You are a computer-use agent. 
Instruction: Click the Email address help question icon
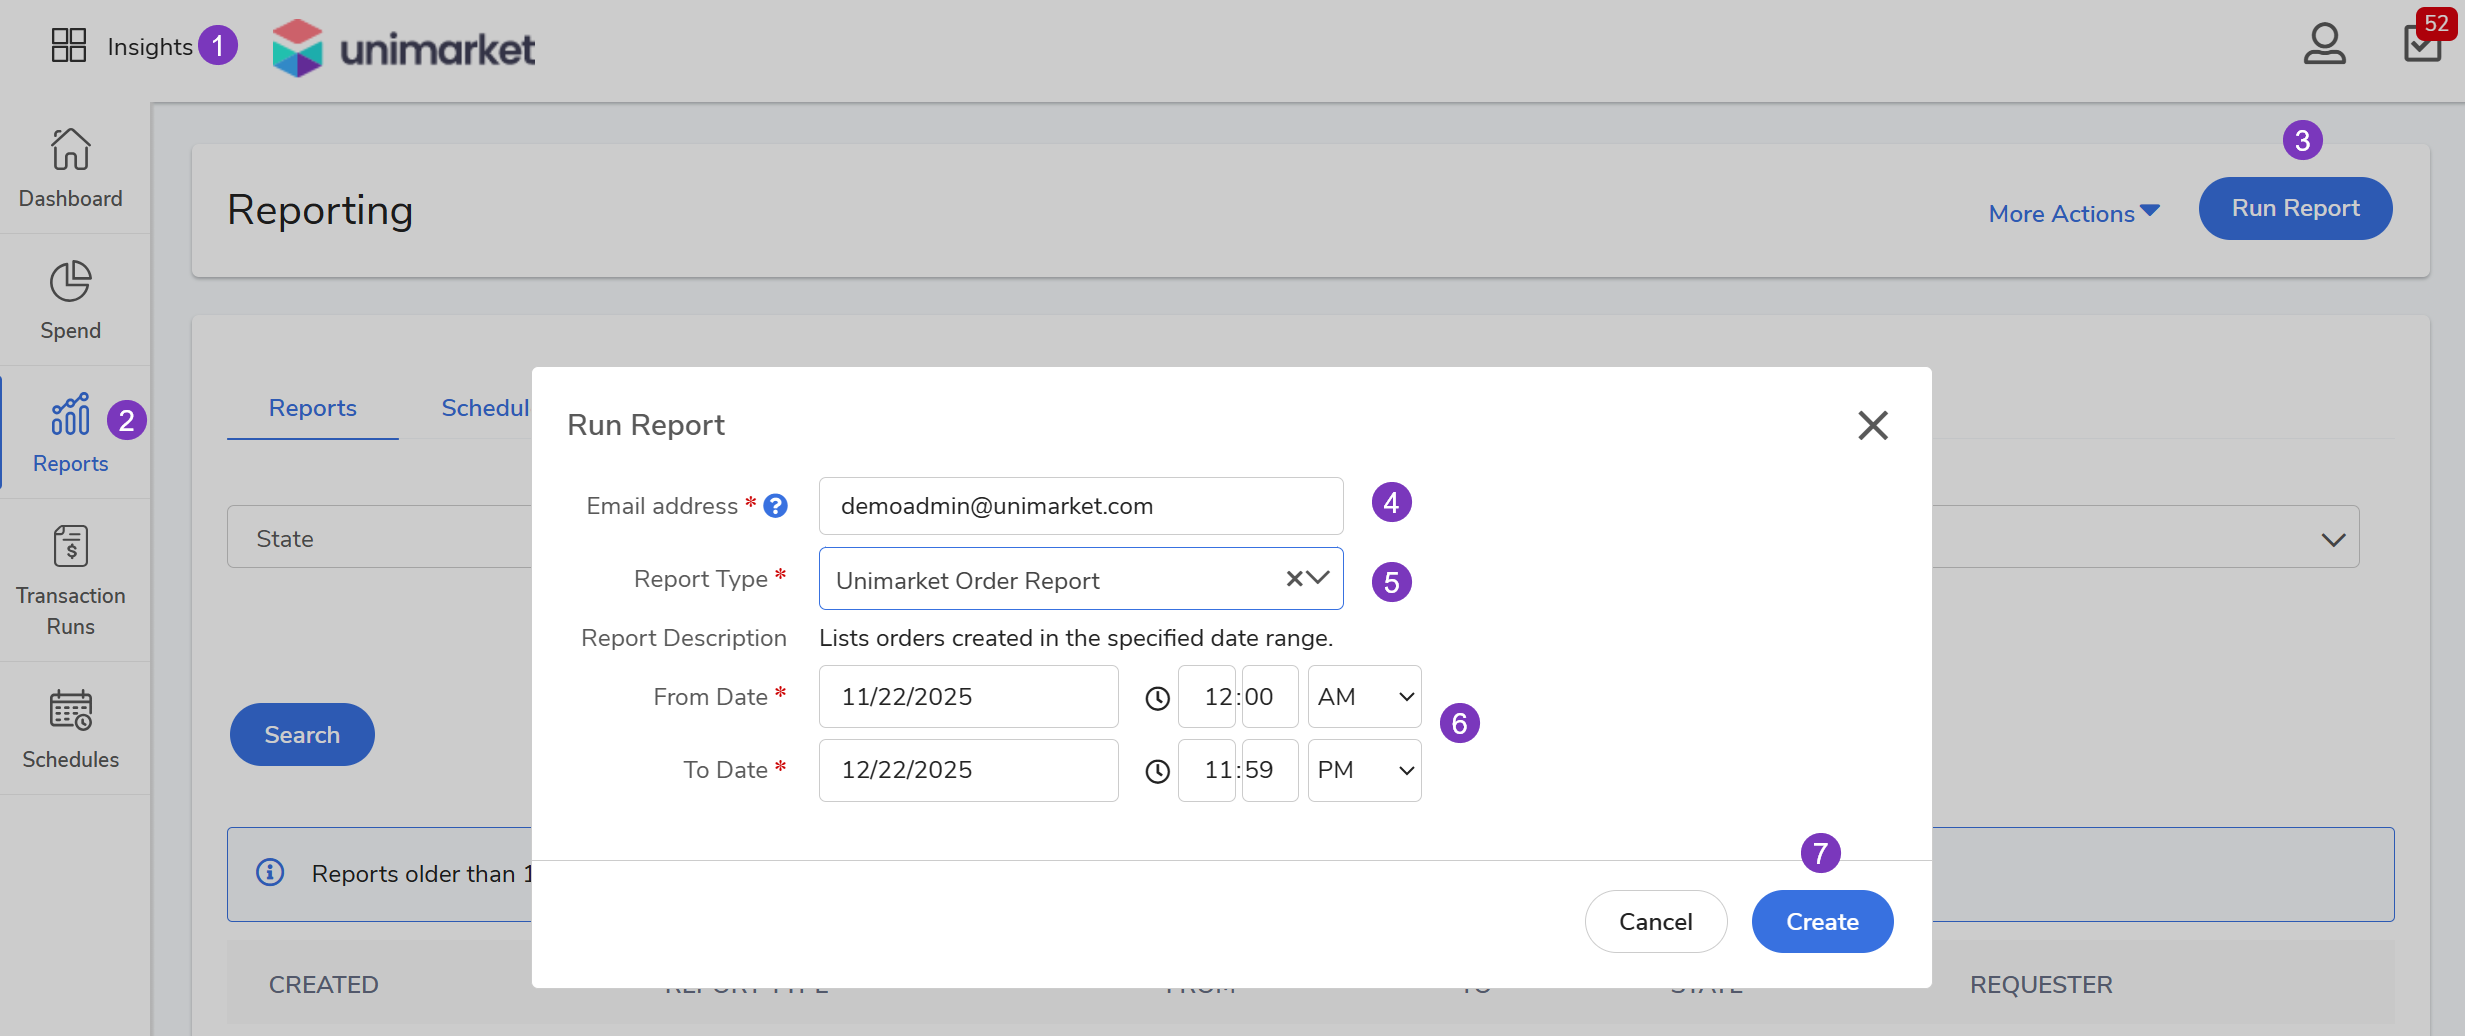click(x=775, y=506)
